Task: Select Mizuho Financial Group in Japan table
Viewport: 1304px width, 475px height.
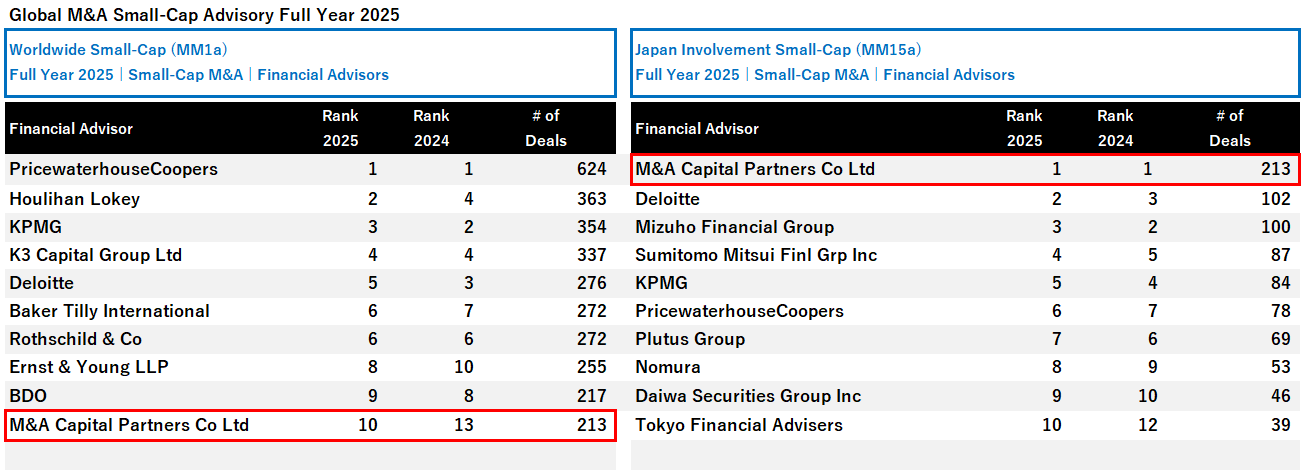Action: (734, 227)
